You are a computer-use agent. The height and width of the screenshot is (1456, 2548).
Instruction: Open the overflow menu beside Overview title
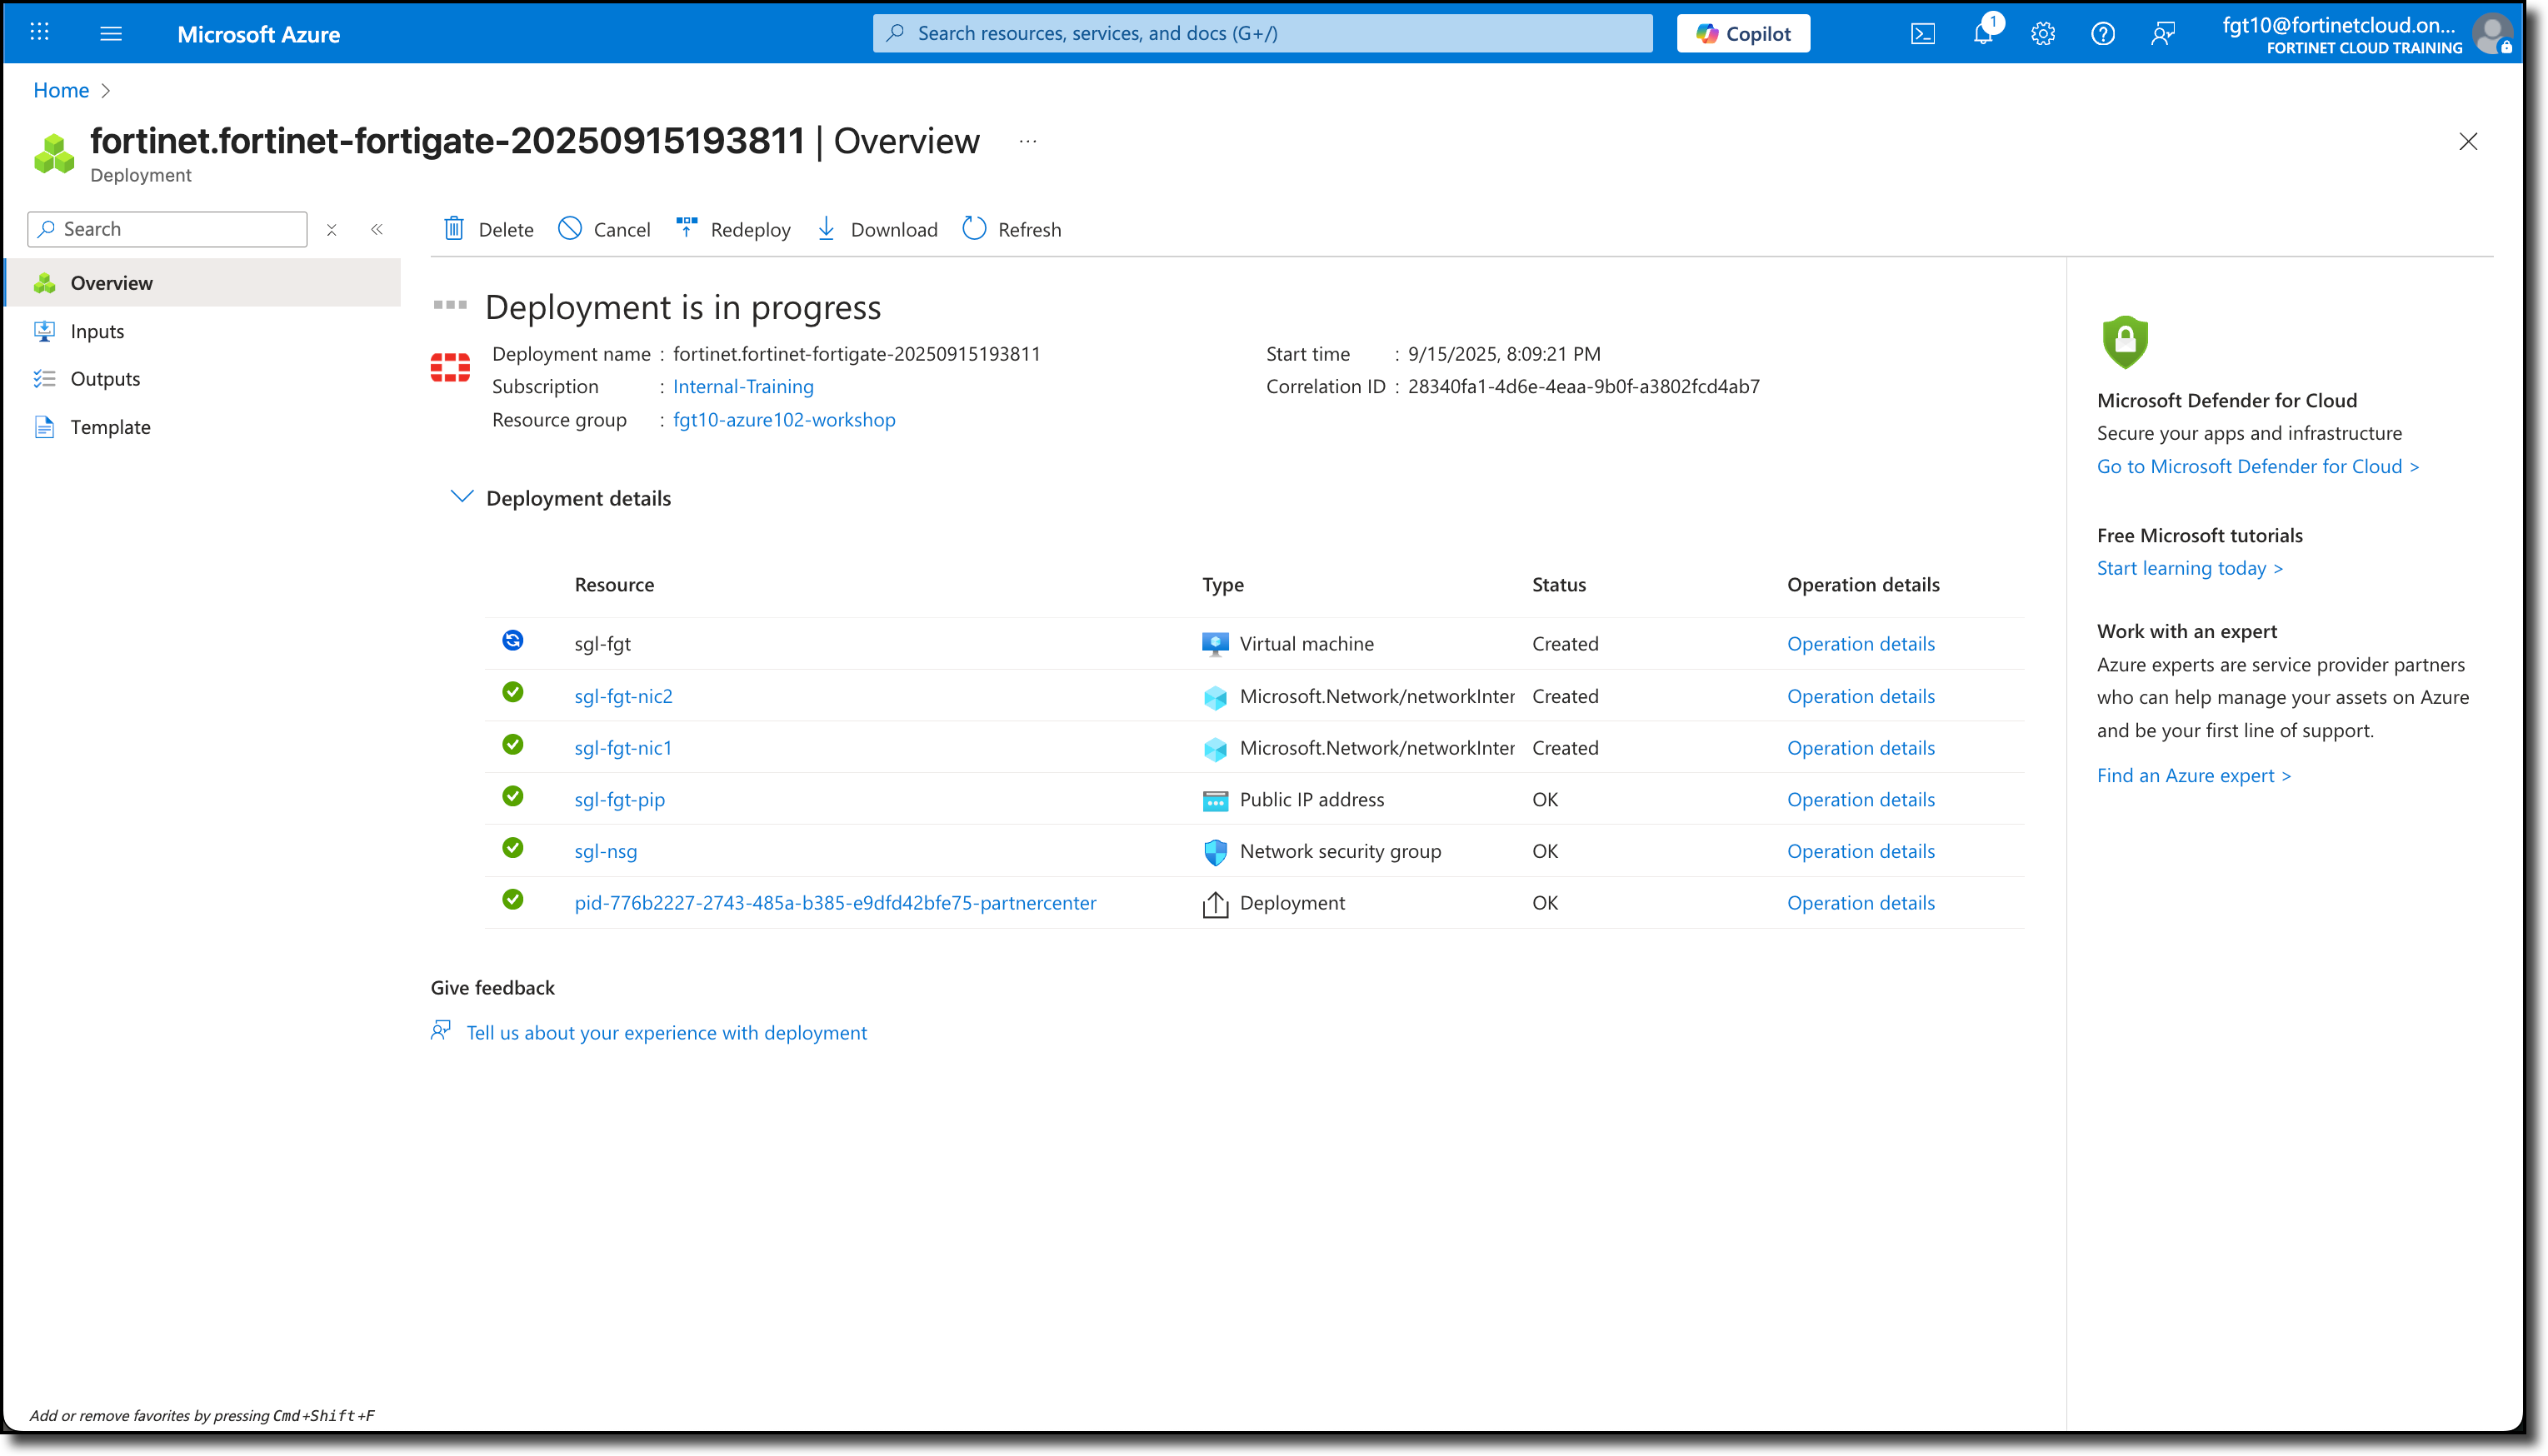1028,141
